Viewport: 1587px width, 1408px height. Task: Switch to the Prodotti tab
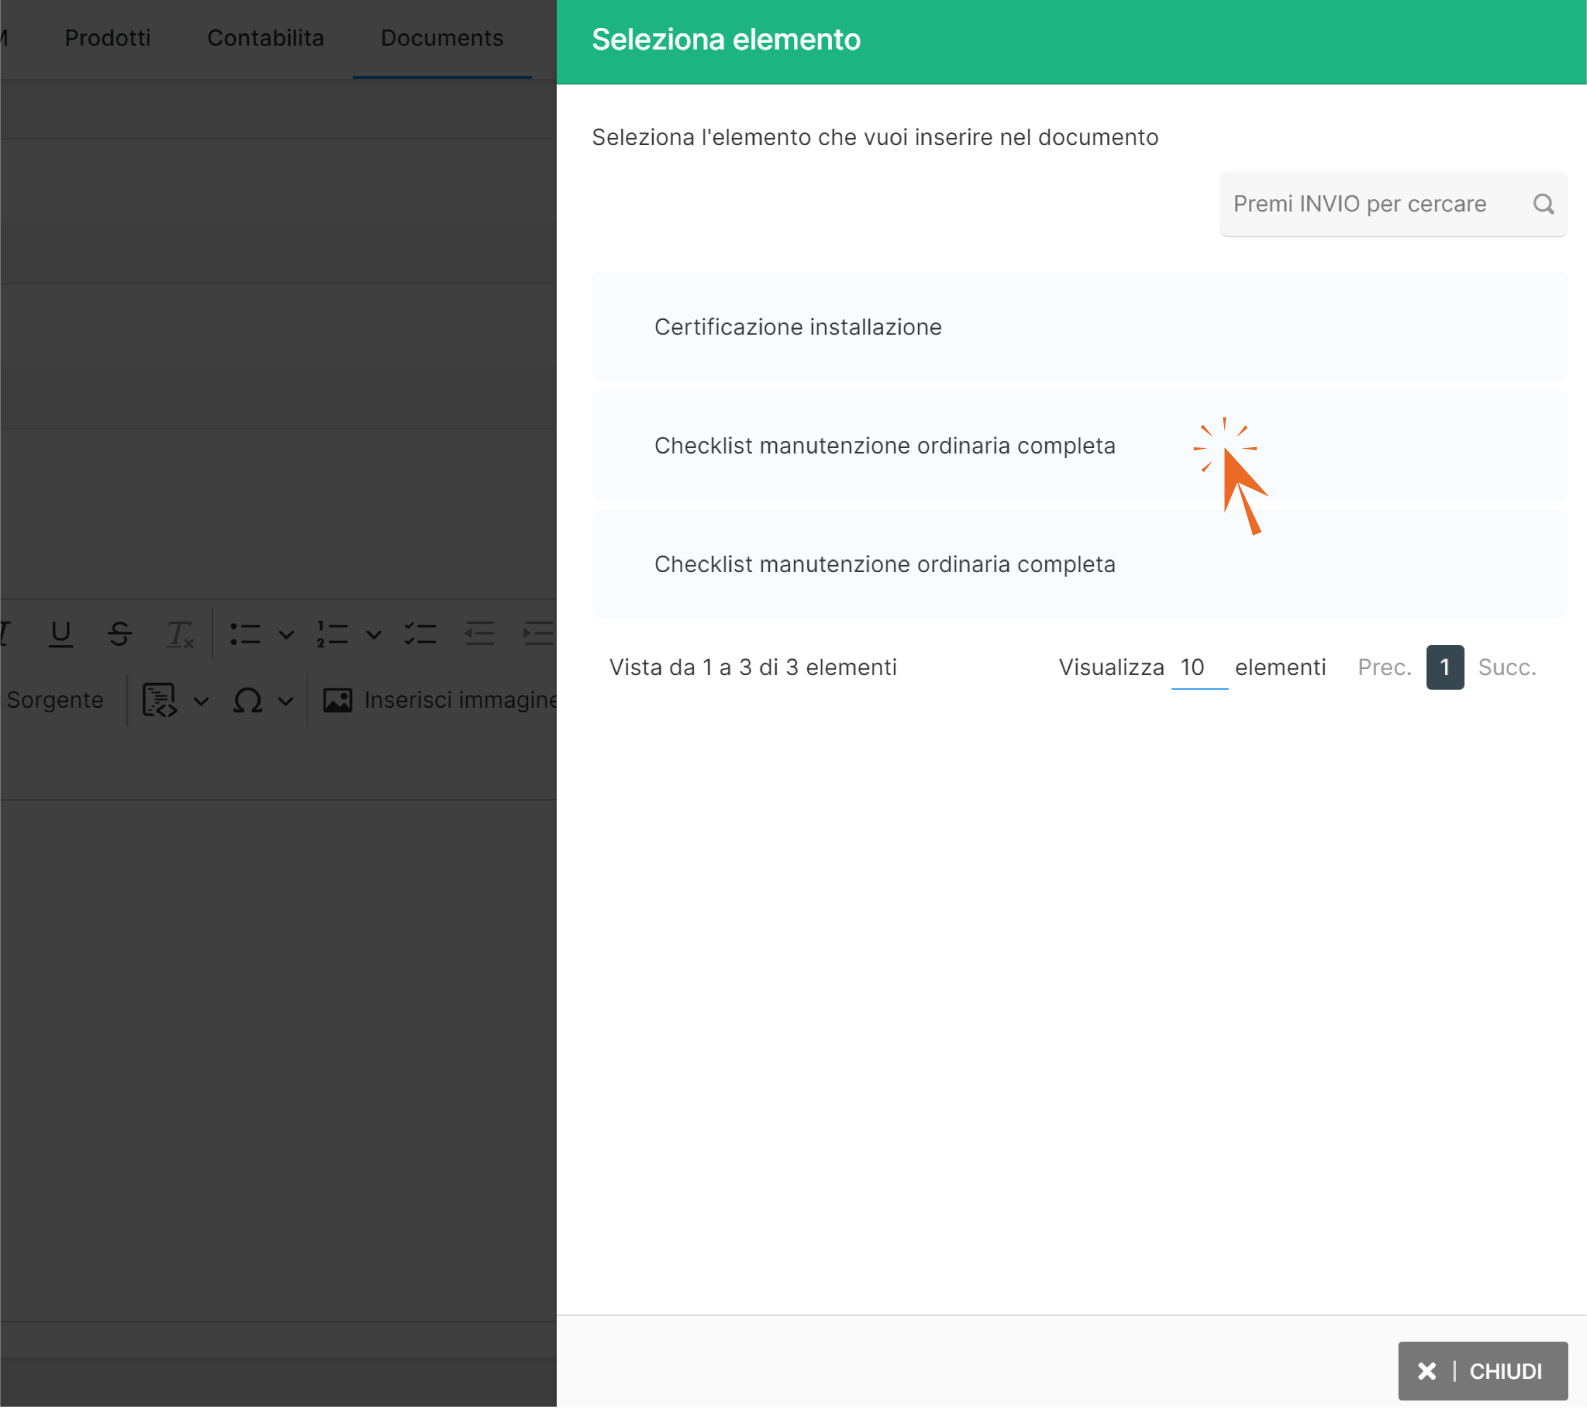[108, 38]
